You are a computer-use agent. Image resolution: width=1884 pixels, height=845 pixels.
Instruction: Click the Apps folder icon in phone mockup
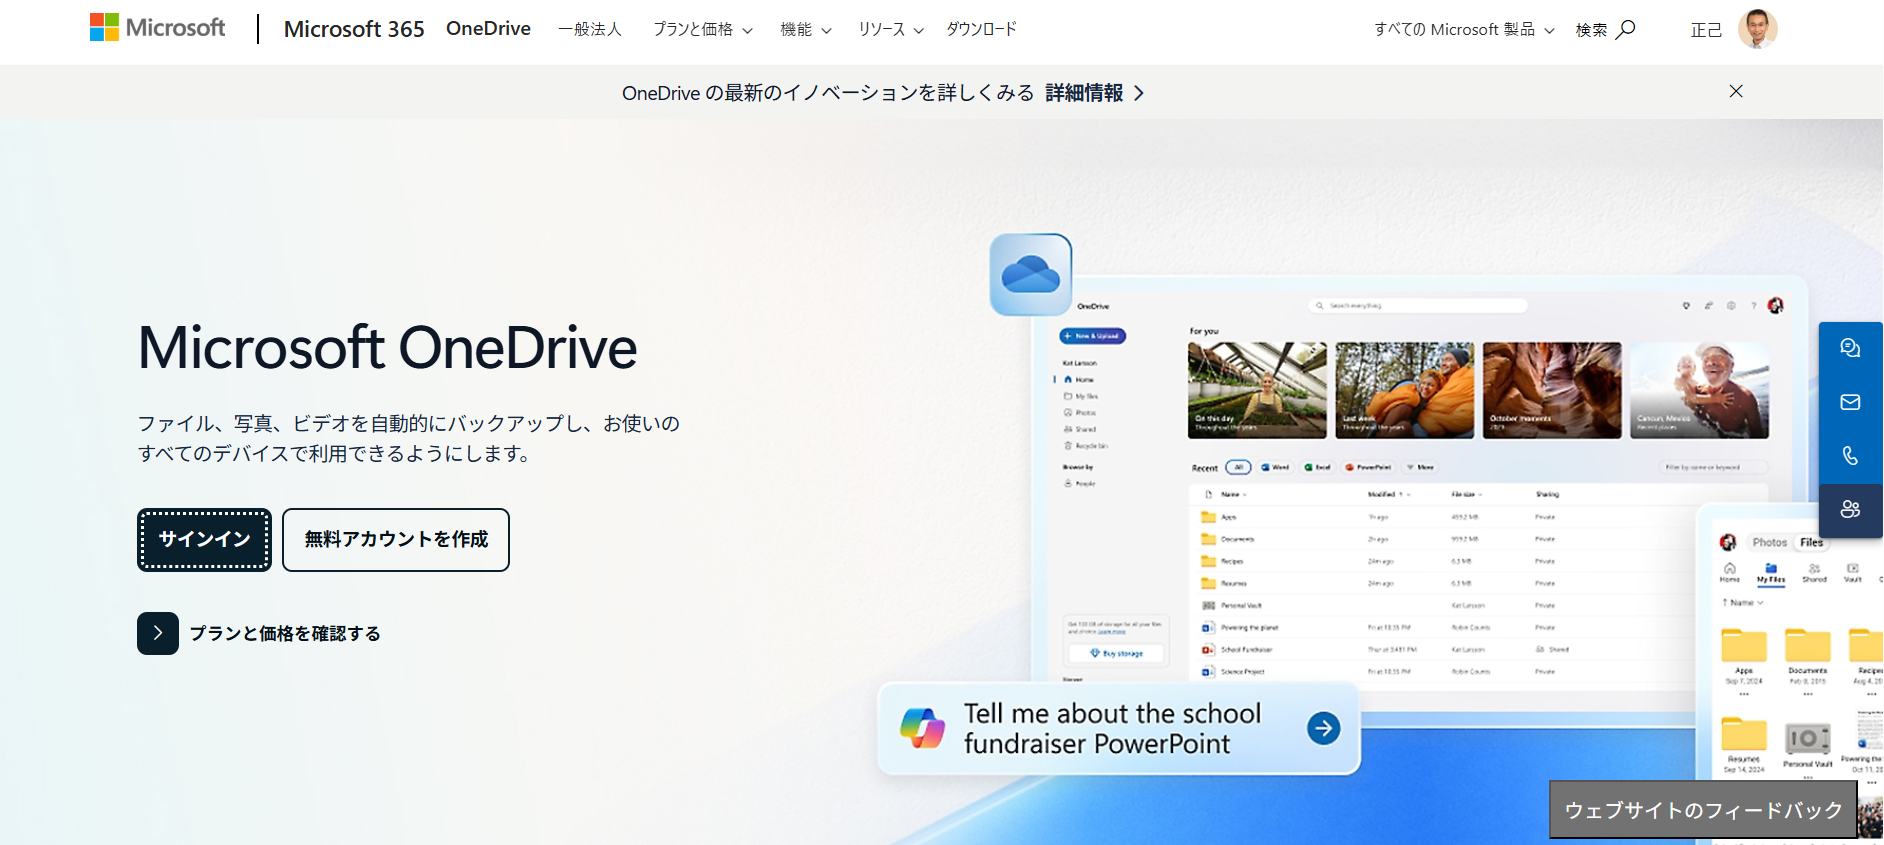(1744, 646)
